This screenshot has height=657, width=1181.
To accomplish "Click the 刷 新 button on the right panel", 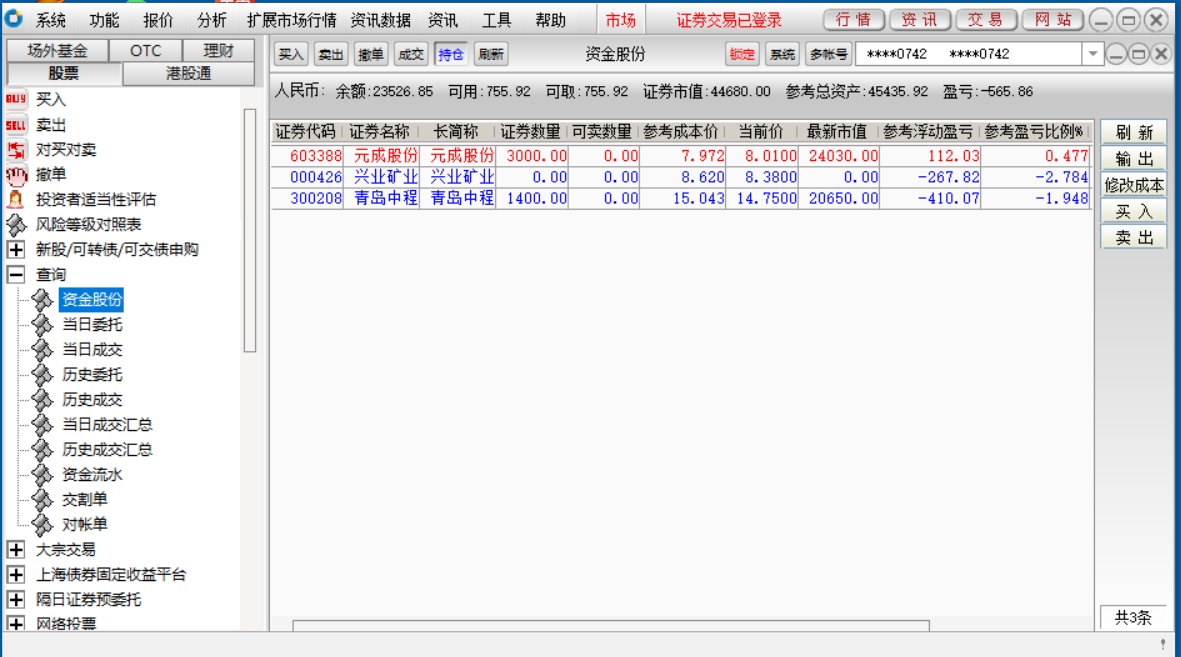I will 1134,133.
